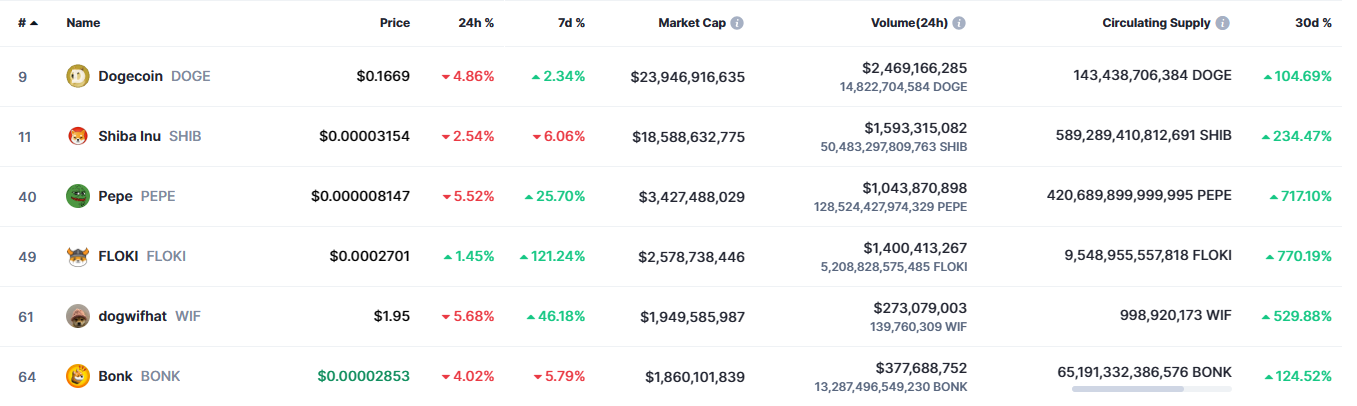Open Shiba Inu volume $1,593,315,082
This screenshot has width=1357, height=406.
tap(916, 128)
